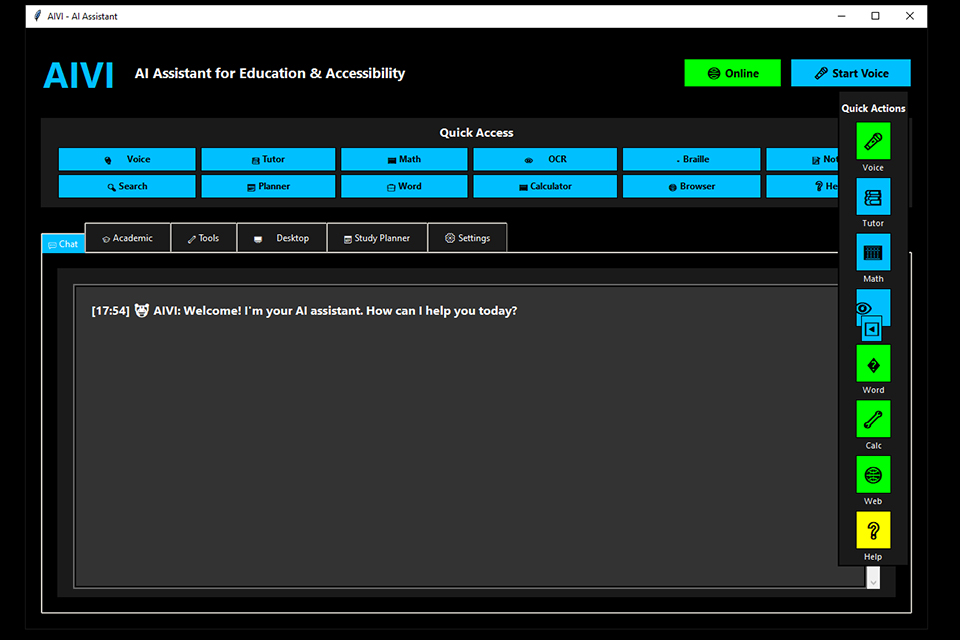Open the Braille quick access button
This screenshot has height=640, width=960.
tap(691, 158)
